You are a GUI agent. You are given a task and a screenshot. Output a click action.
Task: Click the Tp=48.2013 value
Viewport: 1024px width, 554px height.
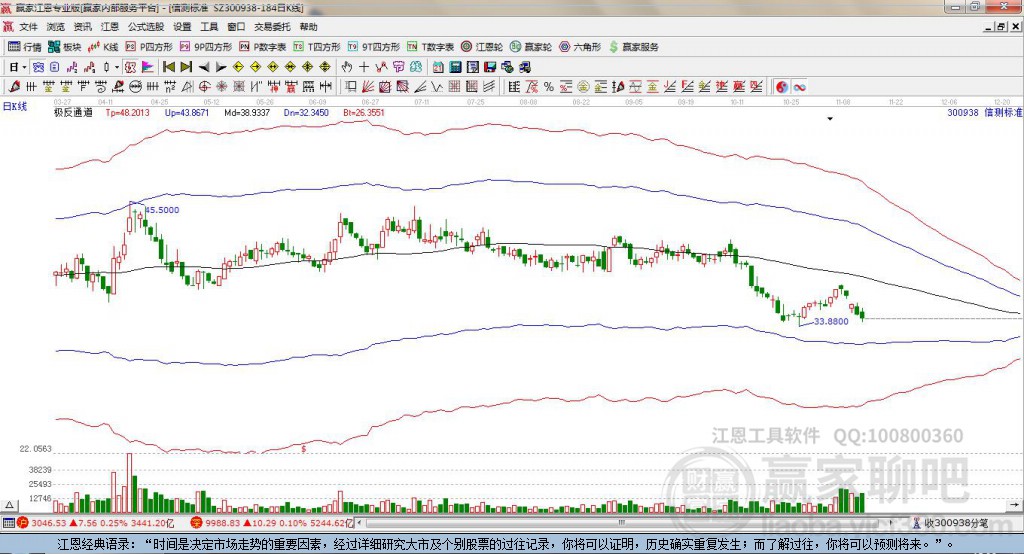pos(127,112)
